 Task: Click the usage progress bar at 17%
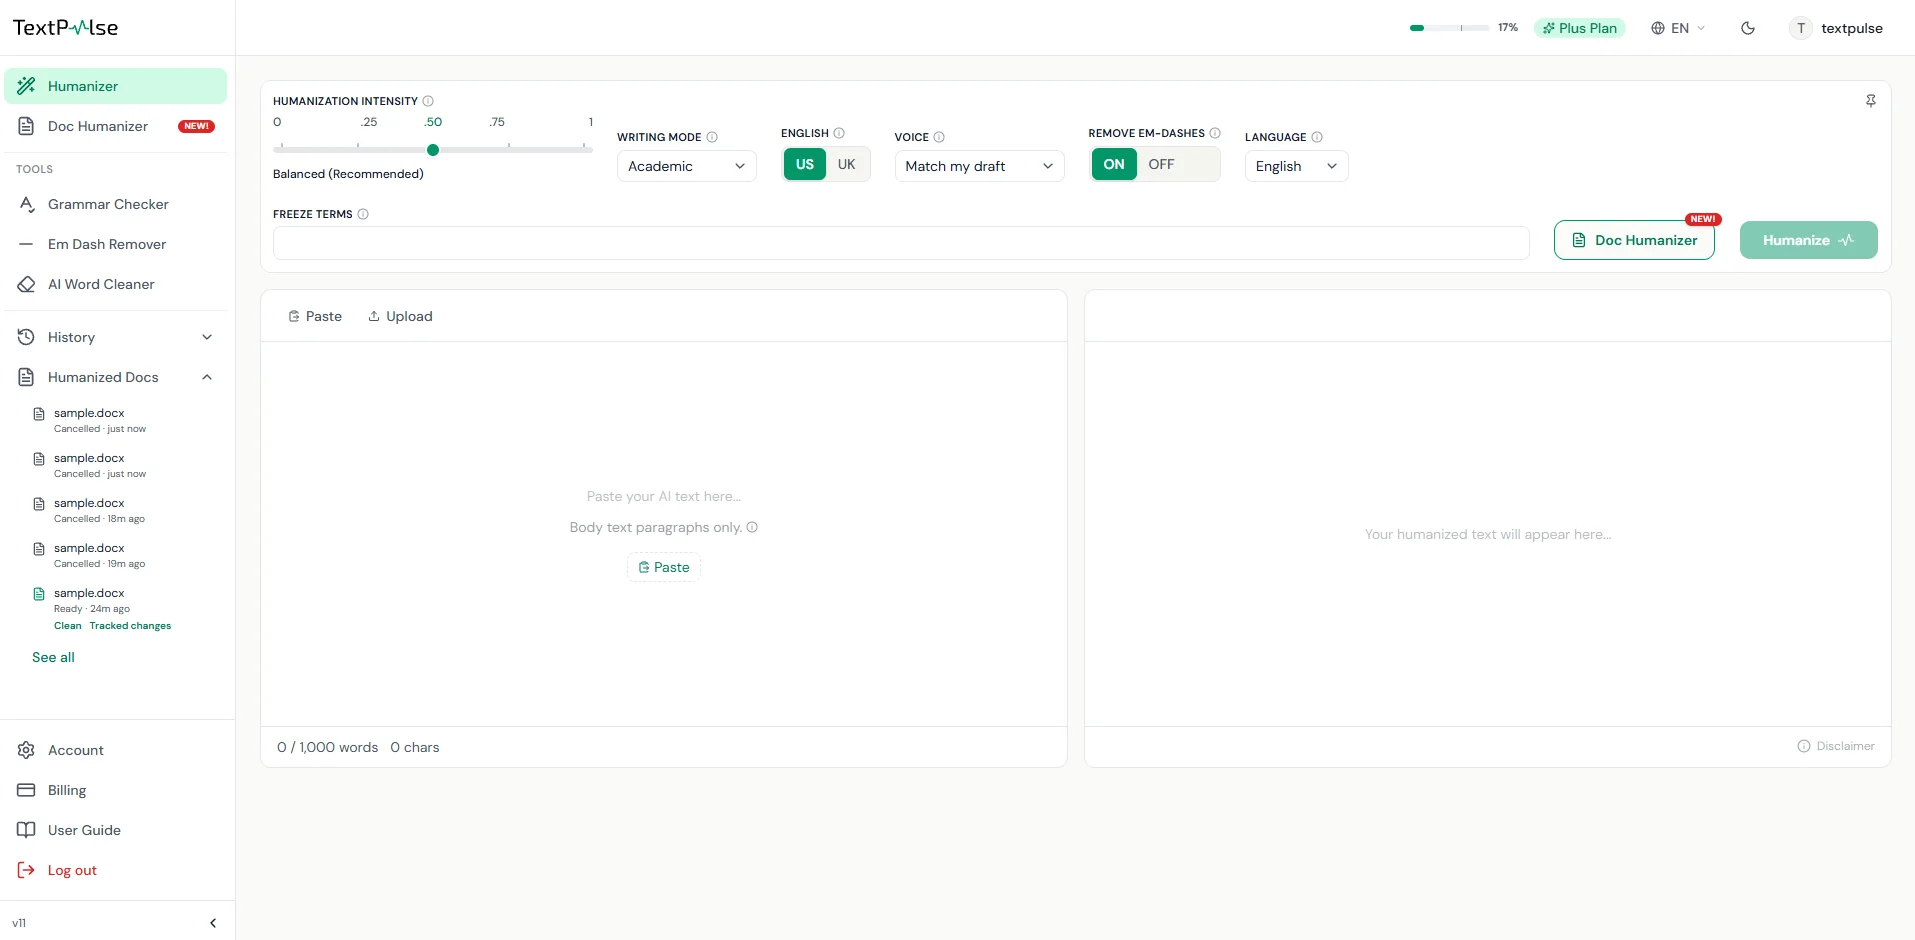coord(1449,28)
